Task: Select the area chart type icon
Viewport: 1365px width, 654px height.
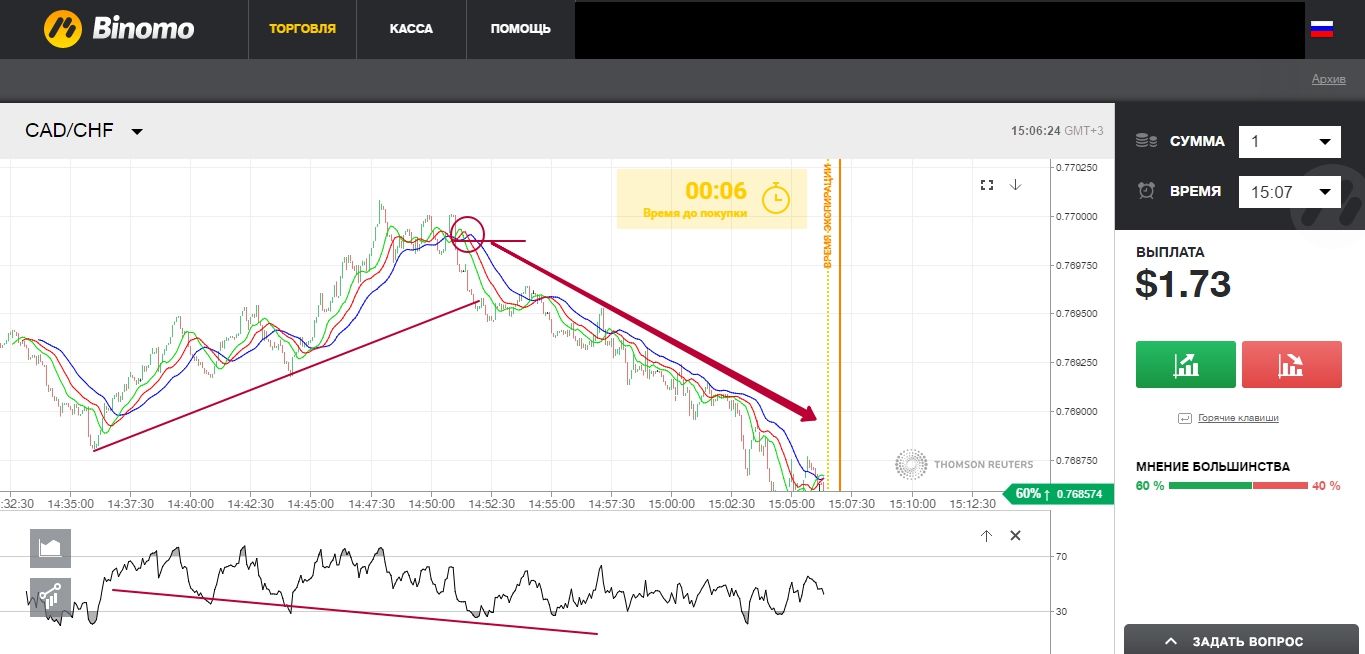Action: pos(50,548)
